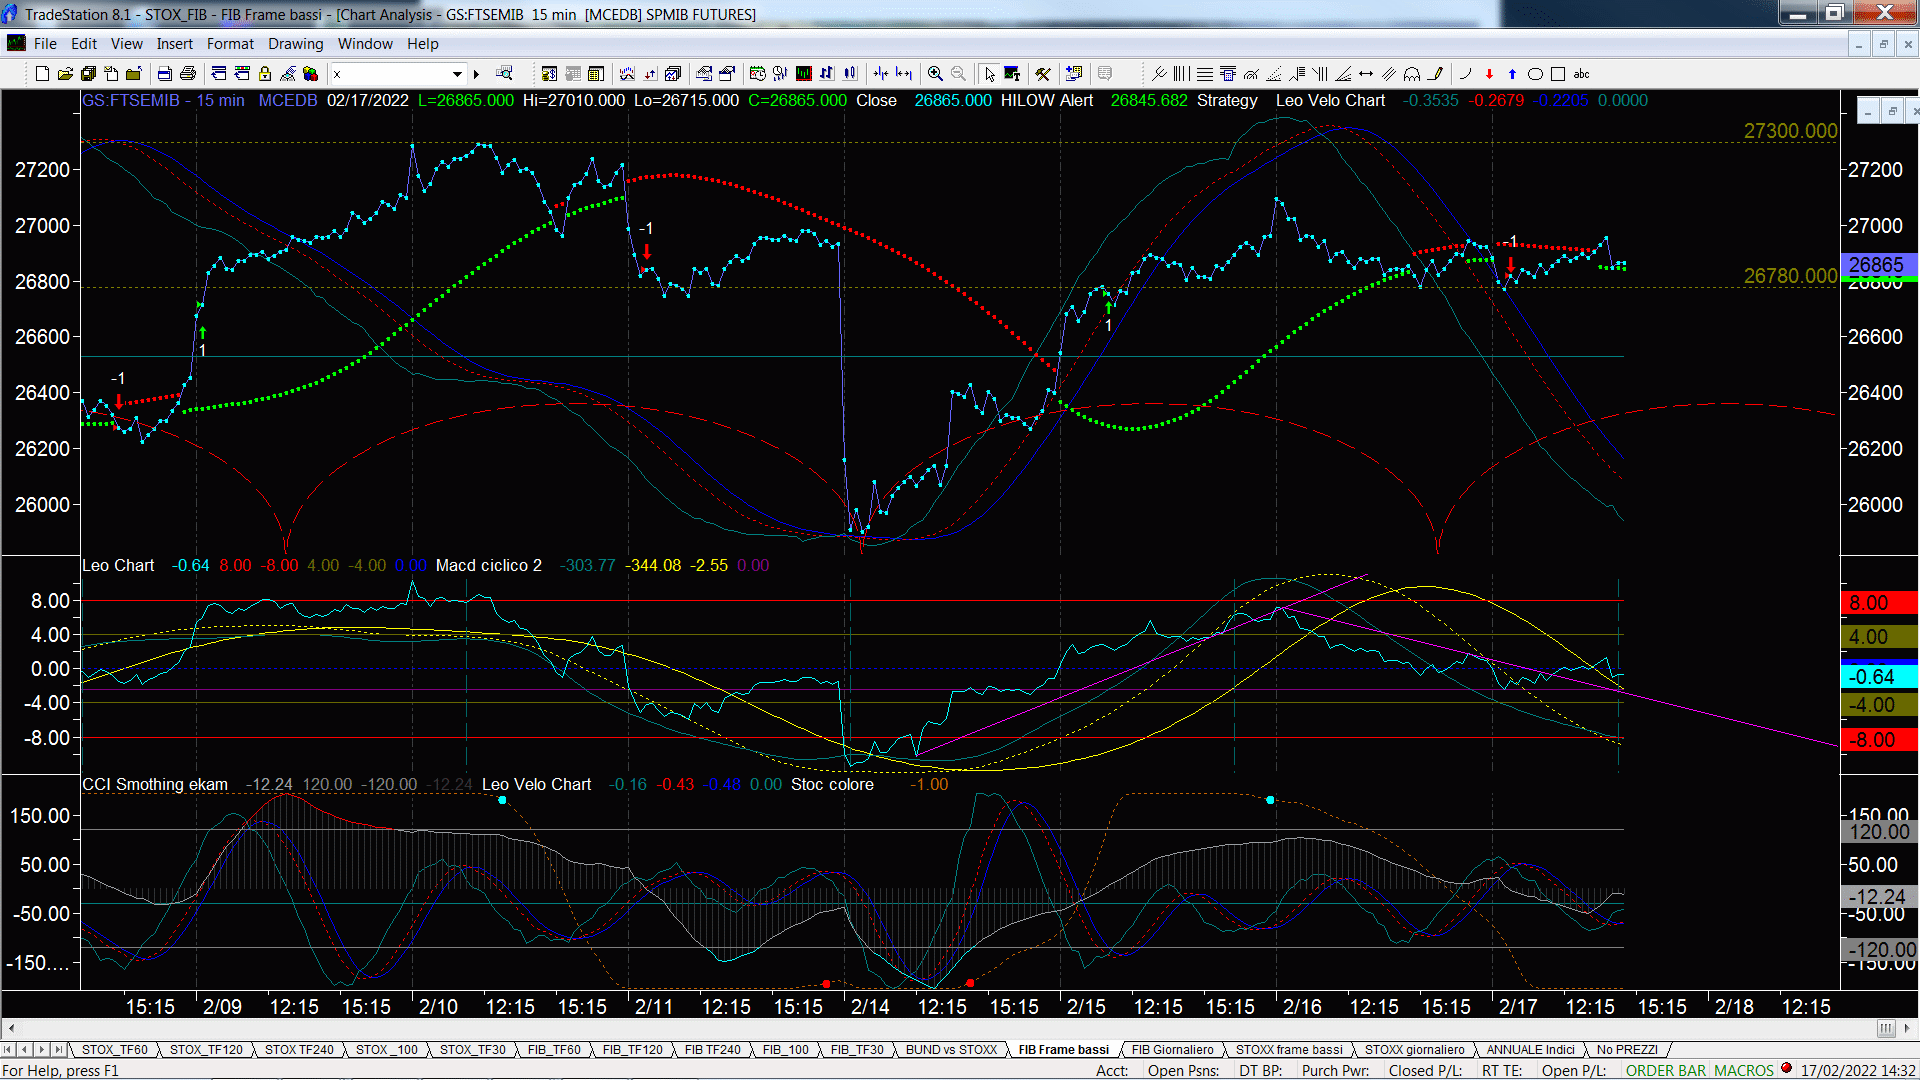Open the Window menu
This screenshot has width=1920, height=1080.
pos(365,44)
